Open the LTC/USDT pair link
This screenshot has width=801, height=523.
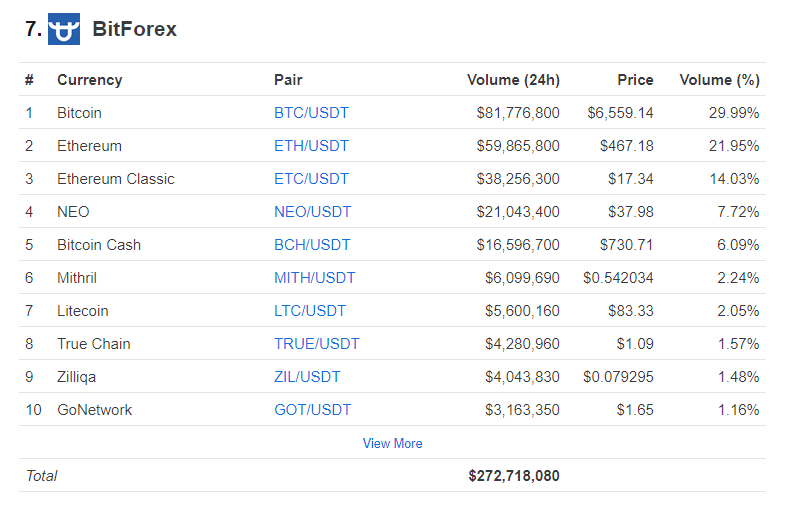(310, 311)
